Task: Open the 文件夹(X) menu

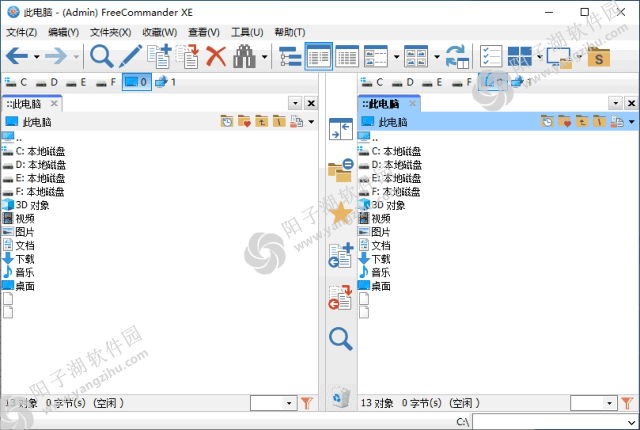Action: [x=111, y=32]
